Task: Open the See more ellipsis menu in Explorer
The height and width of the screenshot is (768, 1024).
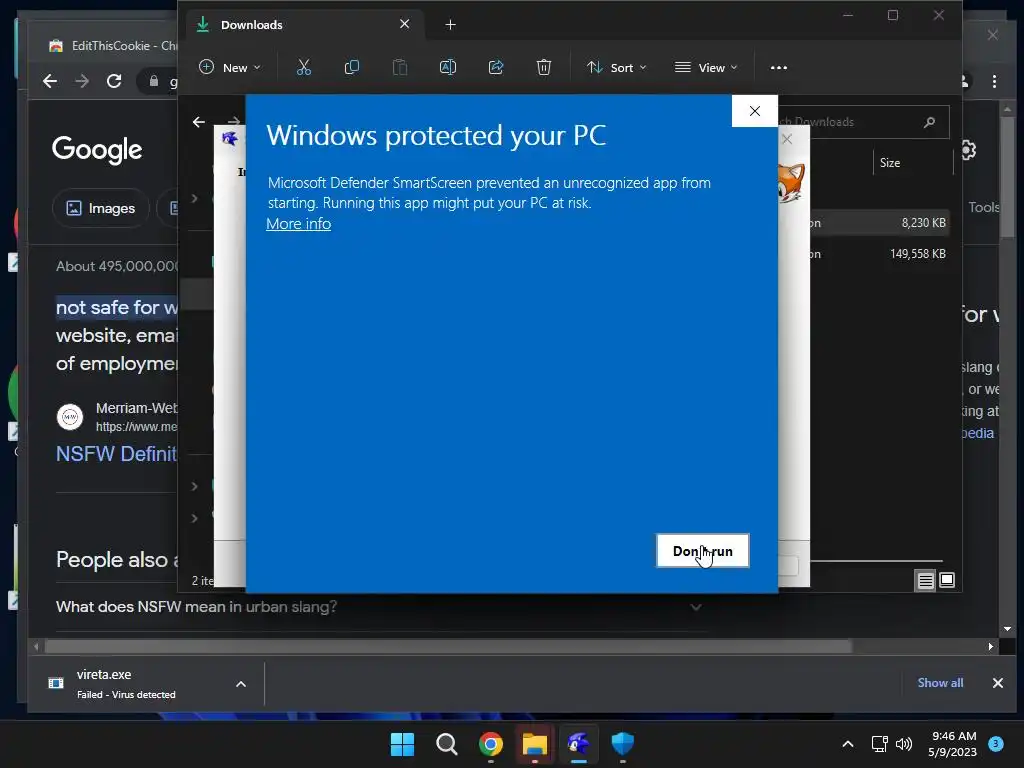Action: coord(778,68)
